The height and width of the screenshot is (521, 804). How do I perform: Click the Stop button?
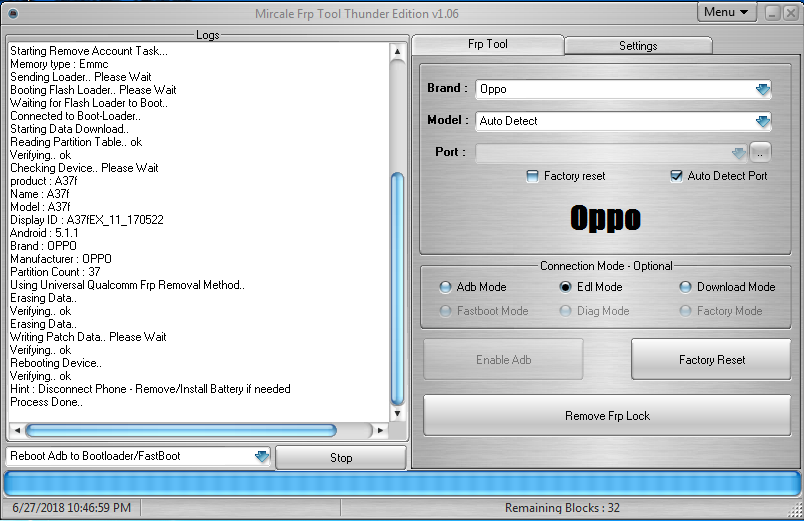[x=341, y=457]
